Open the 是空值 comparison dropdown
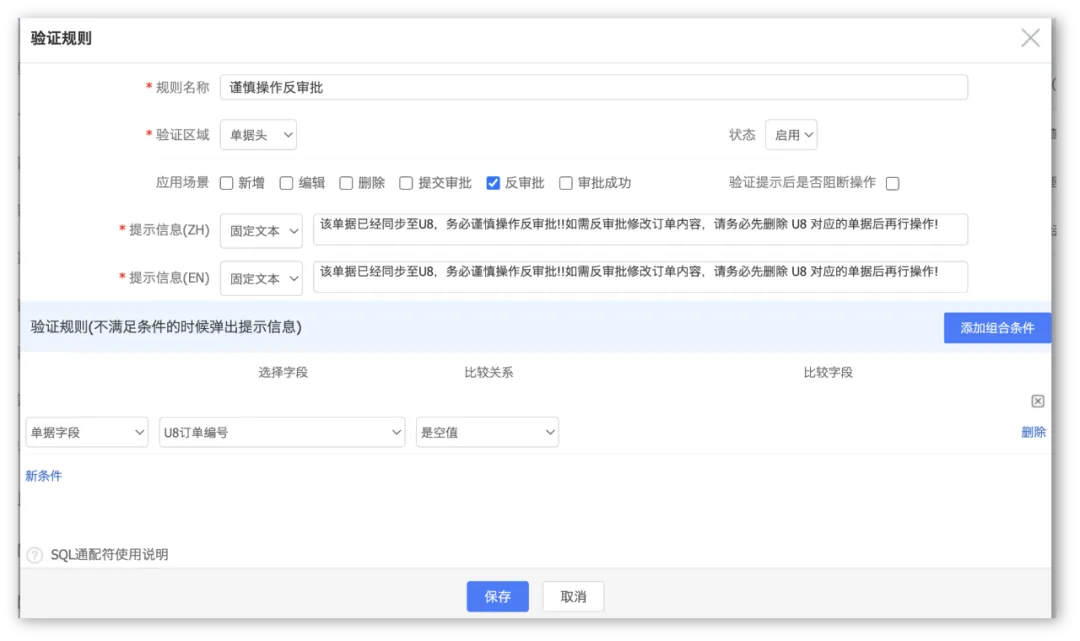The image size is (1080, 641). pyautogui.click(x=487, y=432)
